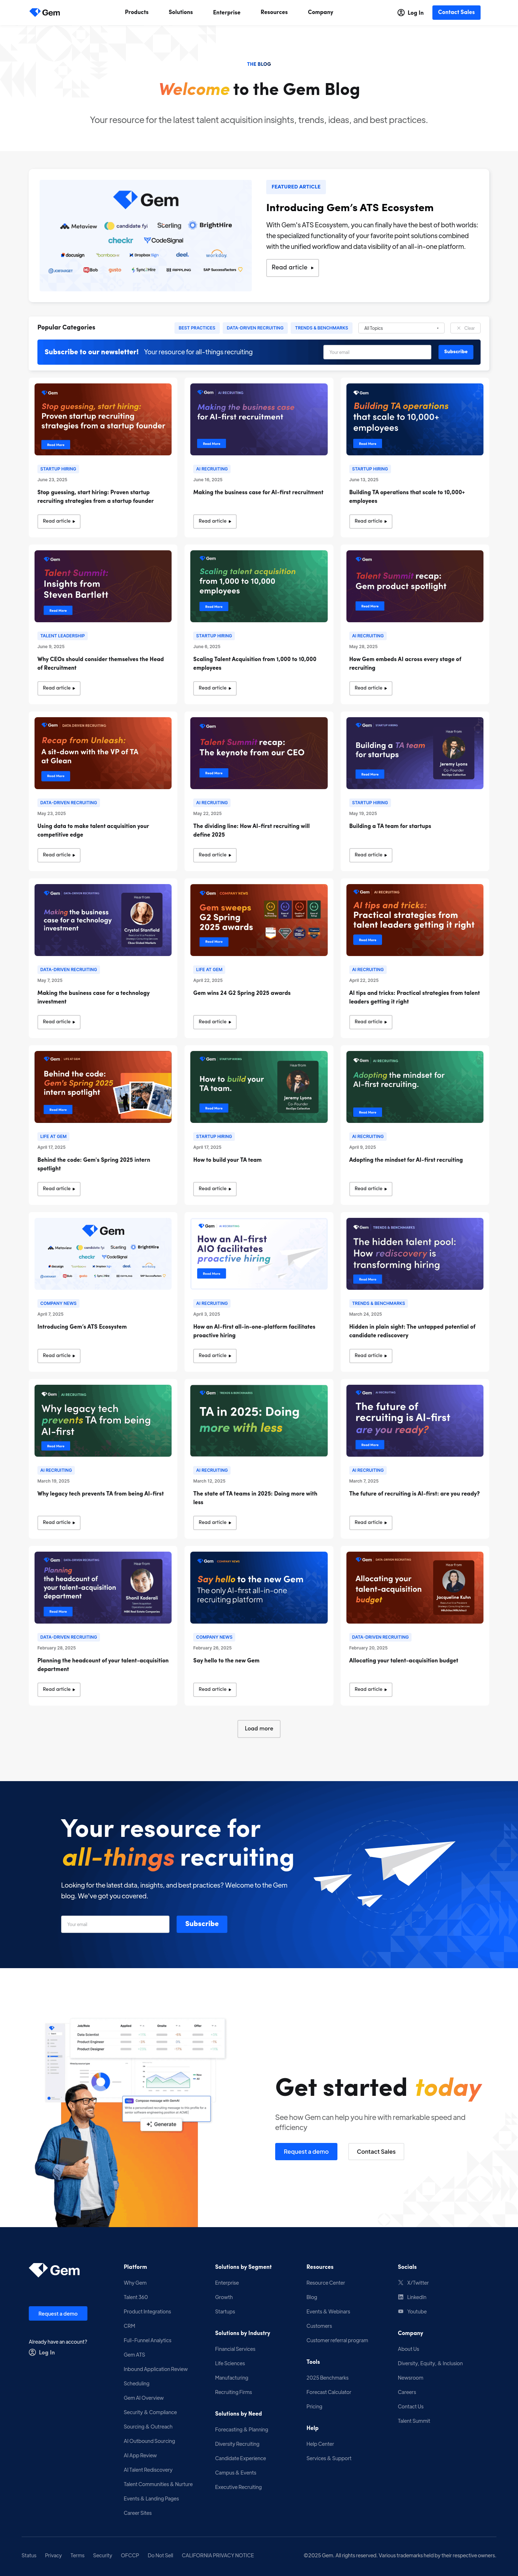This screenshot has height=2576, width=518.
Task: Click the user icon beside header Log In
Action: pos(401,13)
